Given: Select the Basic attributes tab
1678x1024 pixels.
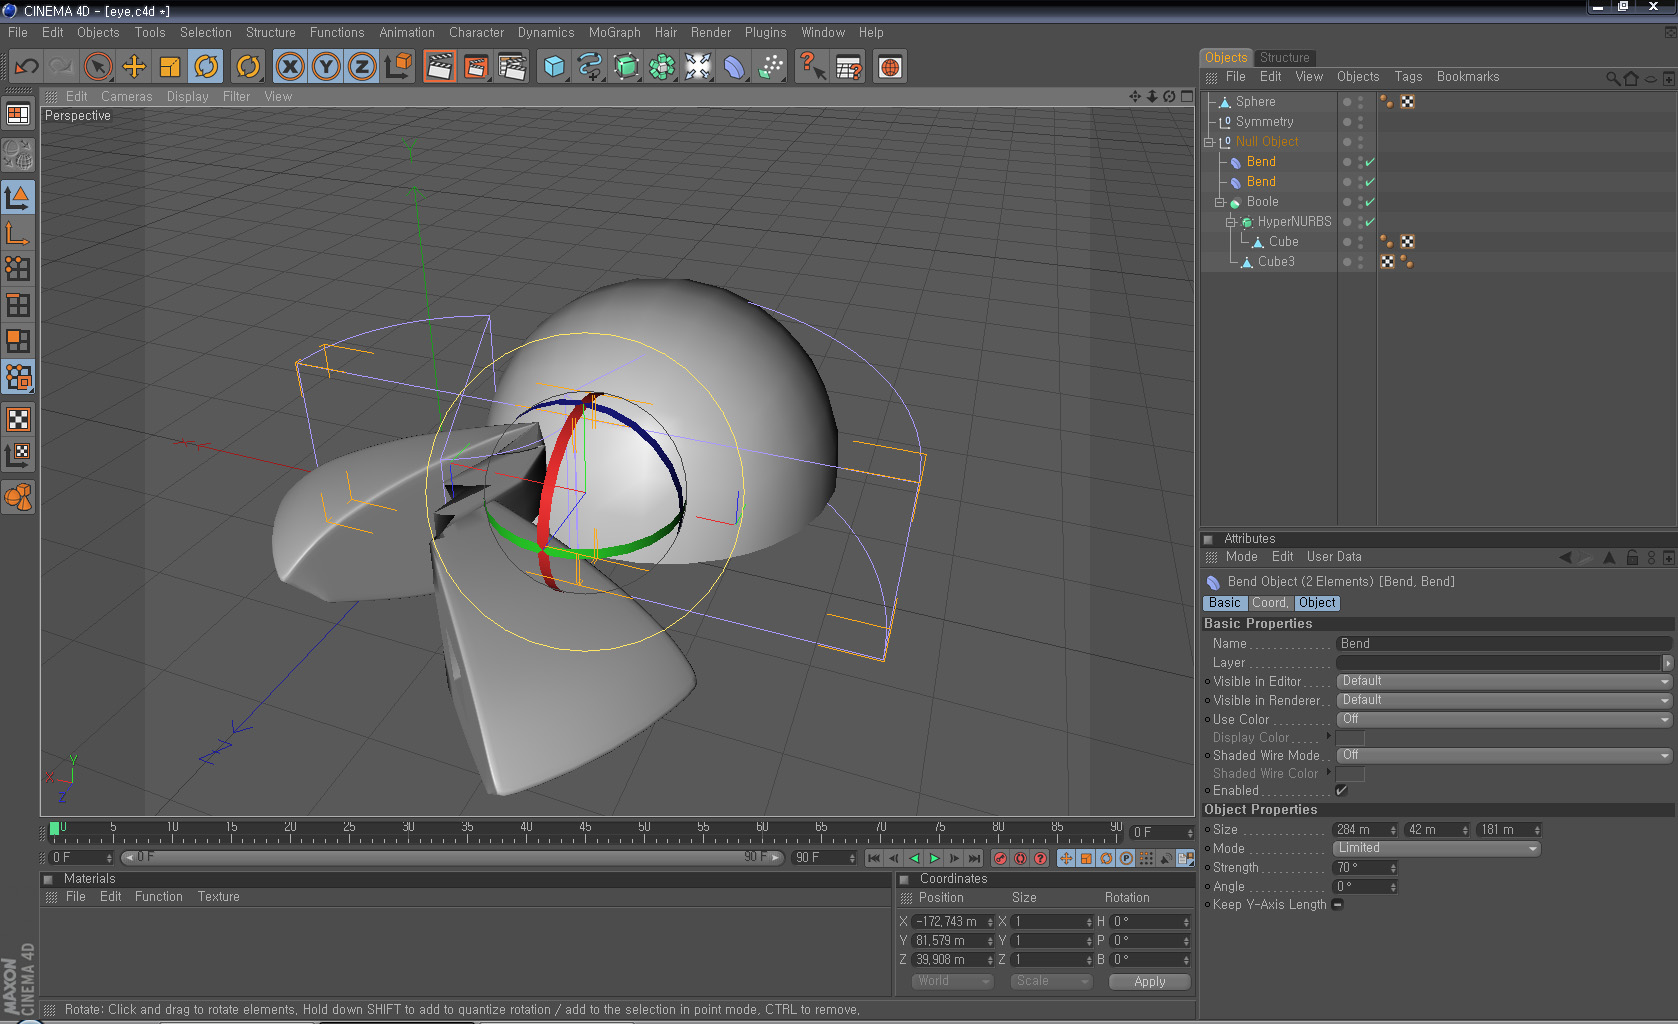Looking at the screenshot, I should 1224,603.
